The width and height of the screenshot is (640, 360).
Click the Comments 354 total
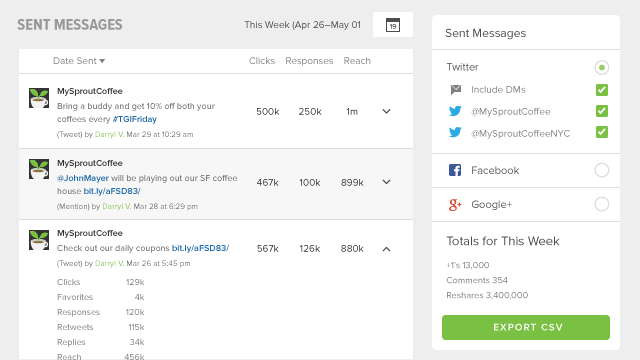coord(477,280)
